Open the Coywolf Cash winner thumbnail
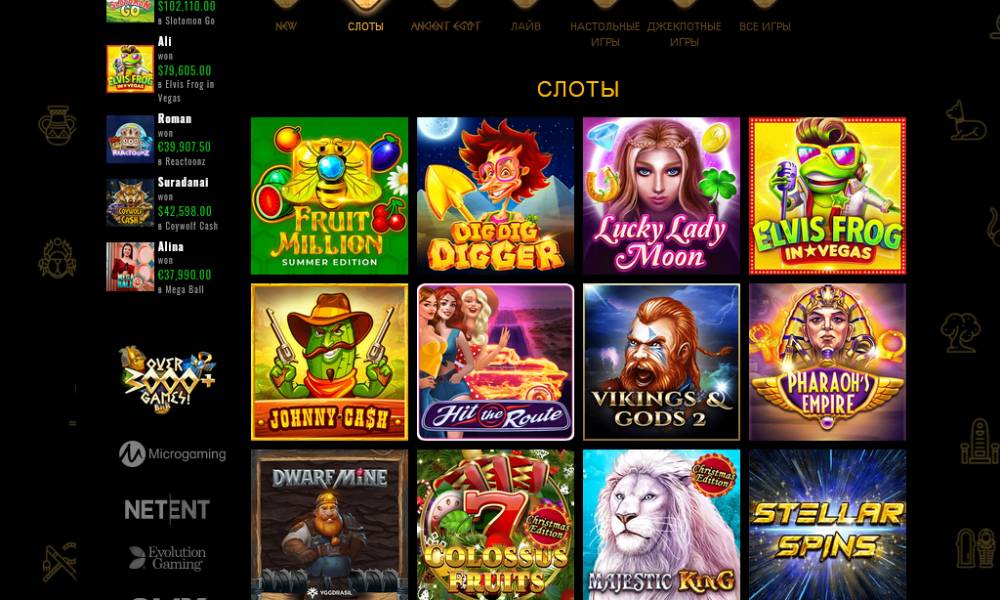 click(x=130, y=203)
